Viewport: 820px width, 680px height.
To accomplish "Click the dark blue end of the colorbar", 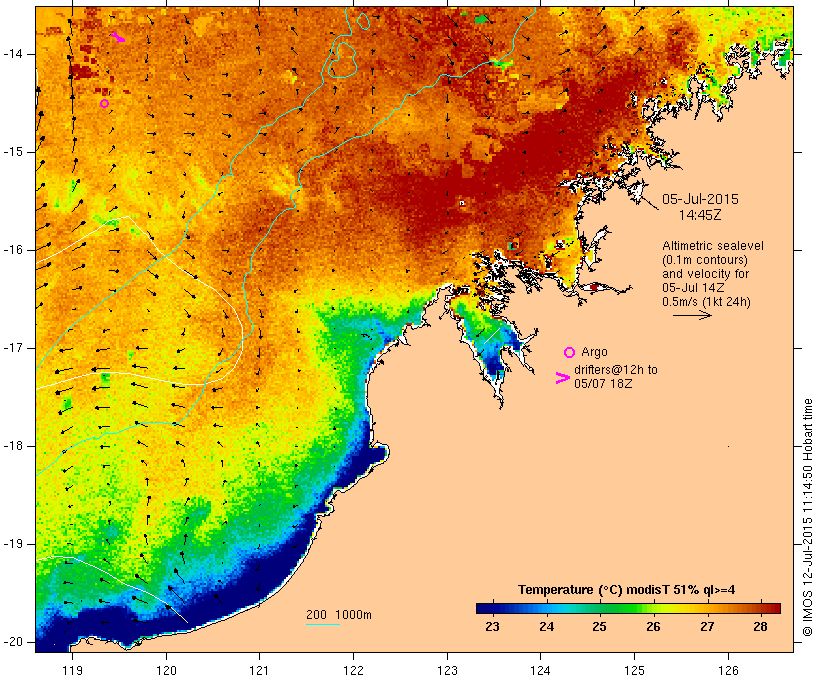I will (x=486, y=608).
